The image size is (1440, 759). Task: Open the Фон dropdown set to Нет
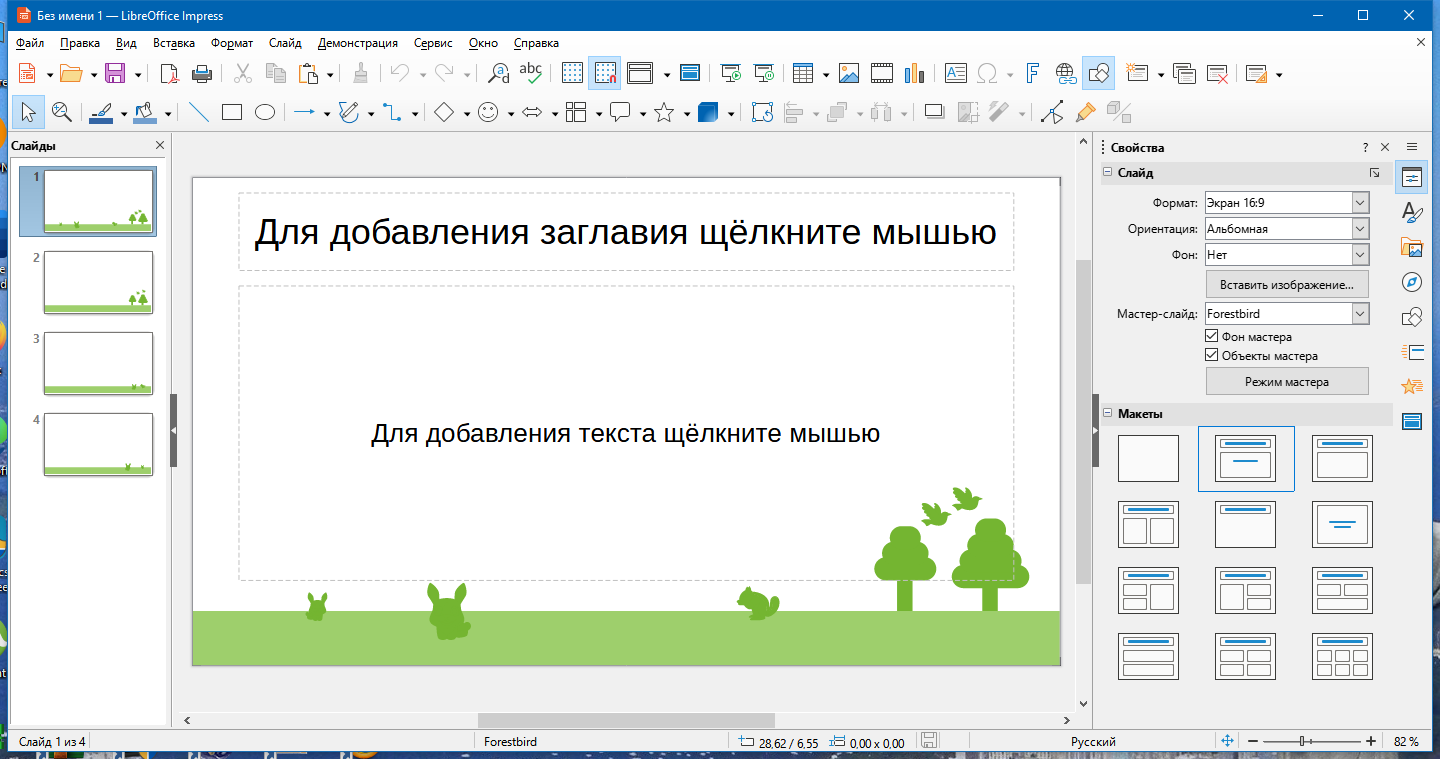point(1286,254)
